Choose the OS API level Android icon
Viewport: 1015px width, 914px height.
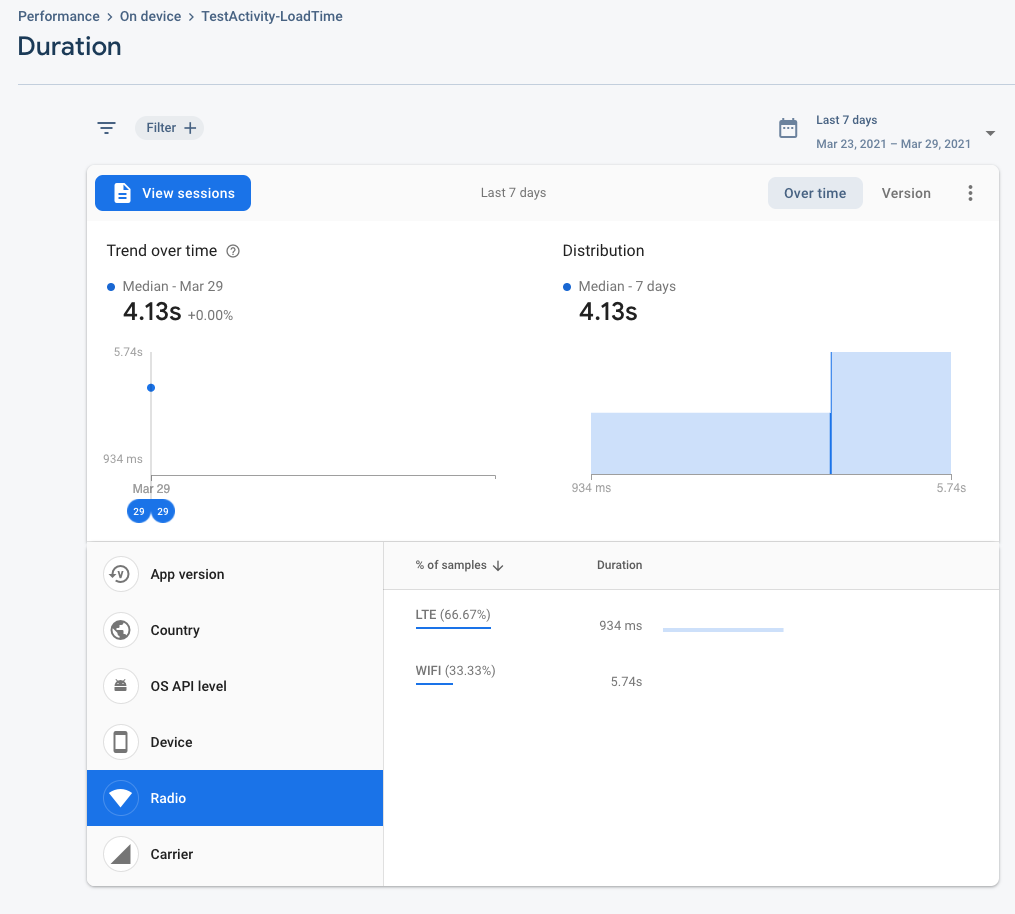click(121, 686)
